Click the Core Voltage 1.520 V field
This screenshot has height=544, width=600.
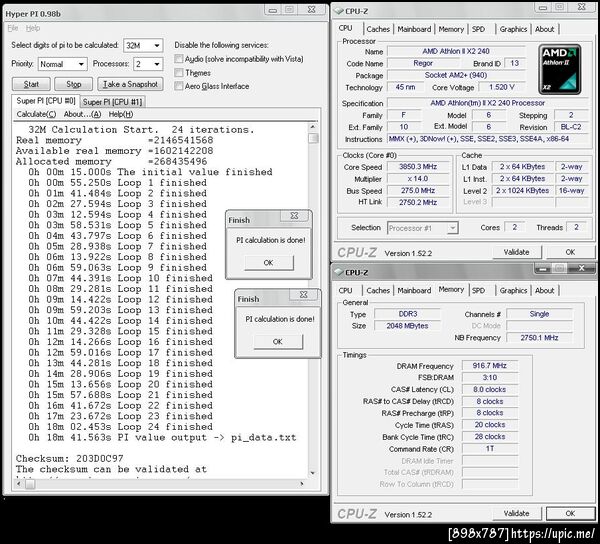[x=502, y=87]
